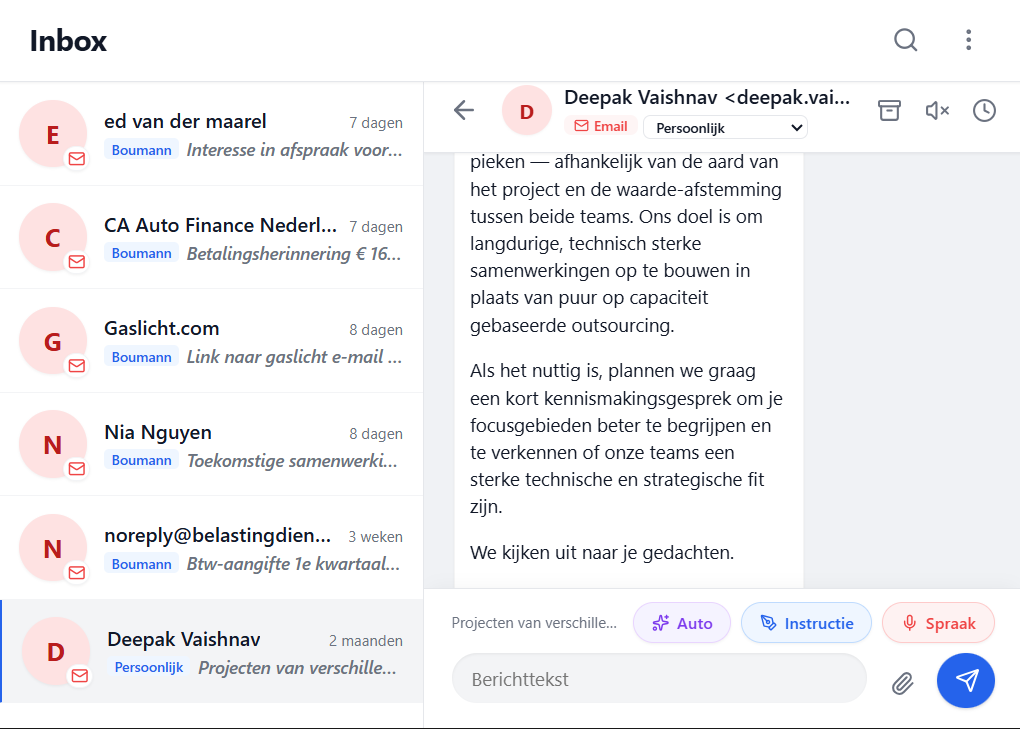Enable the Spraak voice input mode
This screenshot has height=729, width=1020.
tap(937, 622)
